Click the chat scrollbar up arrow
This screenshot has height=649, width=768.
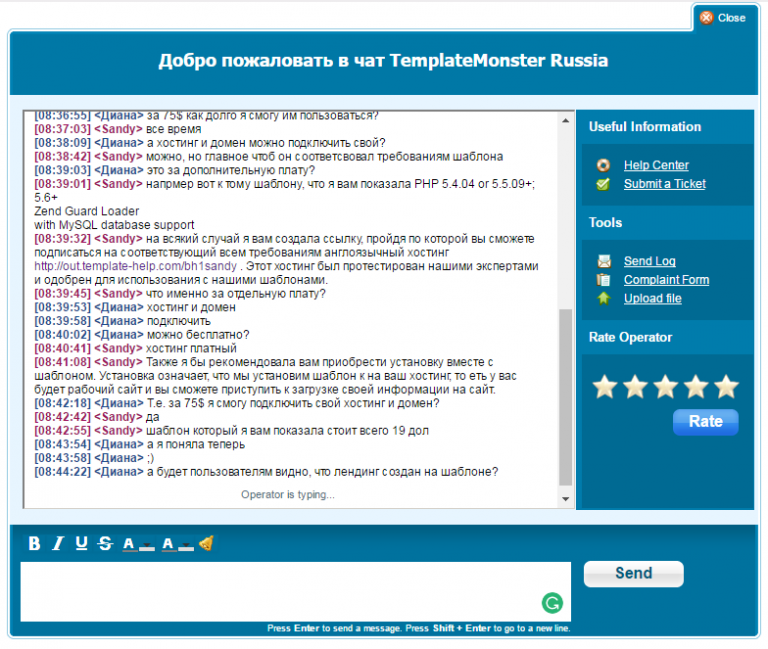pyautogui.click(x=566, y=120)
